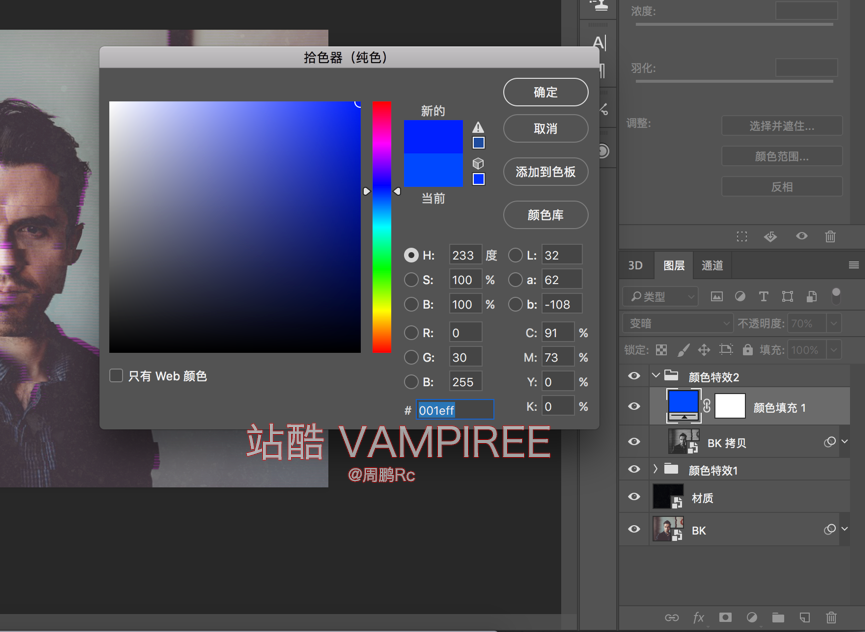
Task: Hide the 颜色特效2 group
Action: coord(634,376)
